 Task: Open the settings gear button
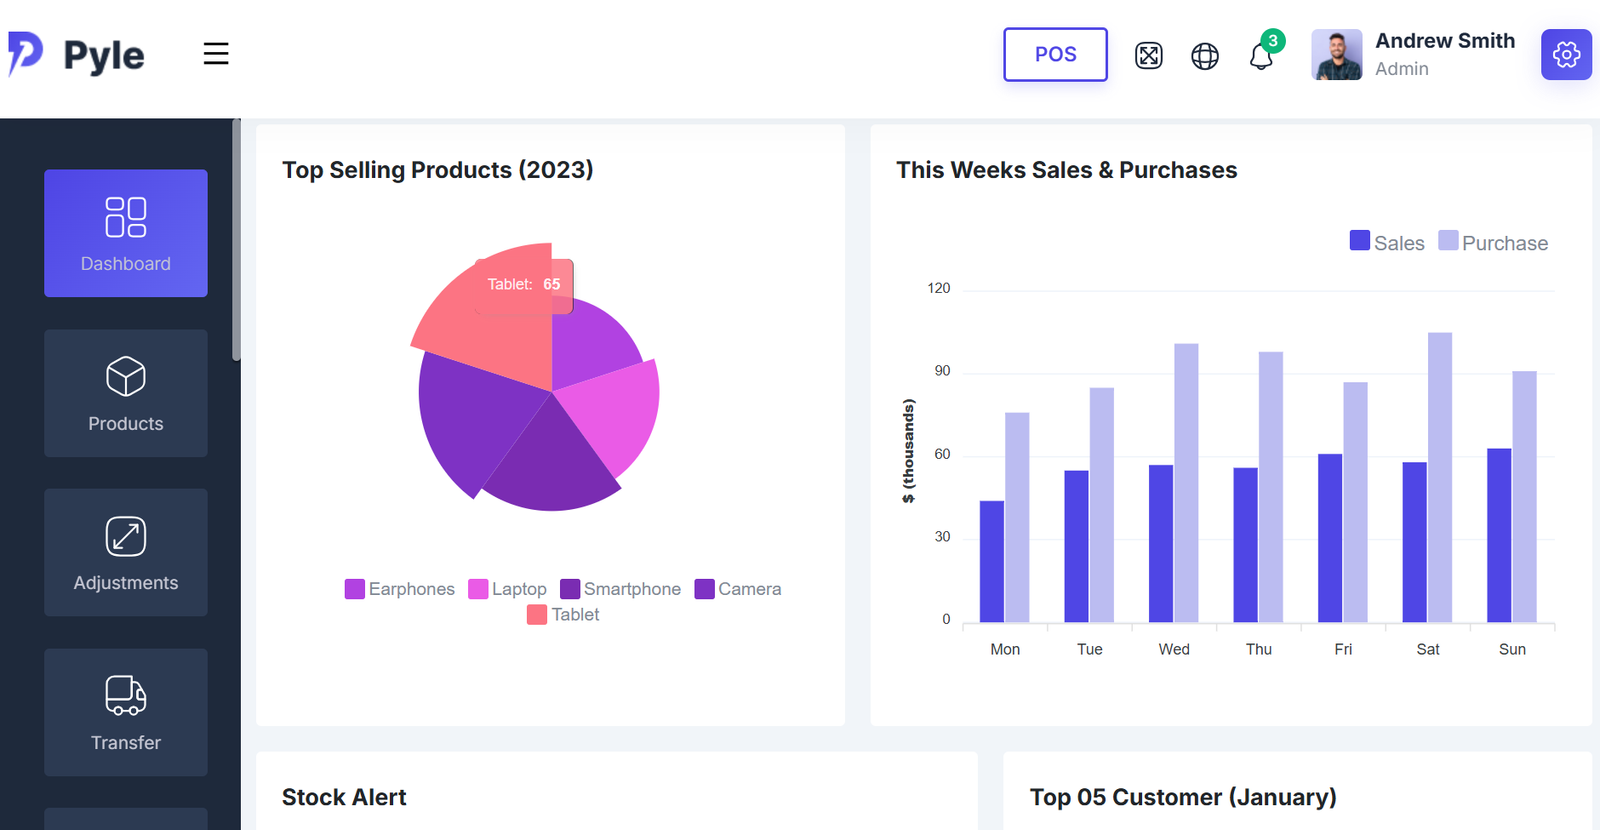coord(1566,54)
